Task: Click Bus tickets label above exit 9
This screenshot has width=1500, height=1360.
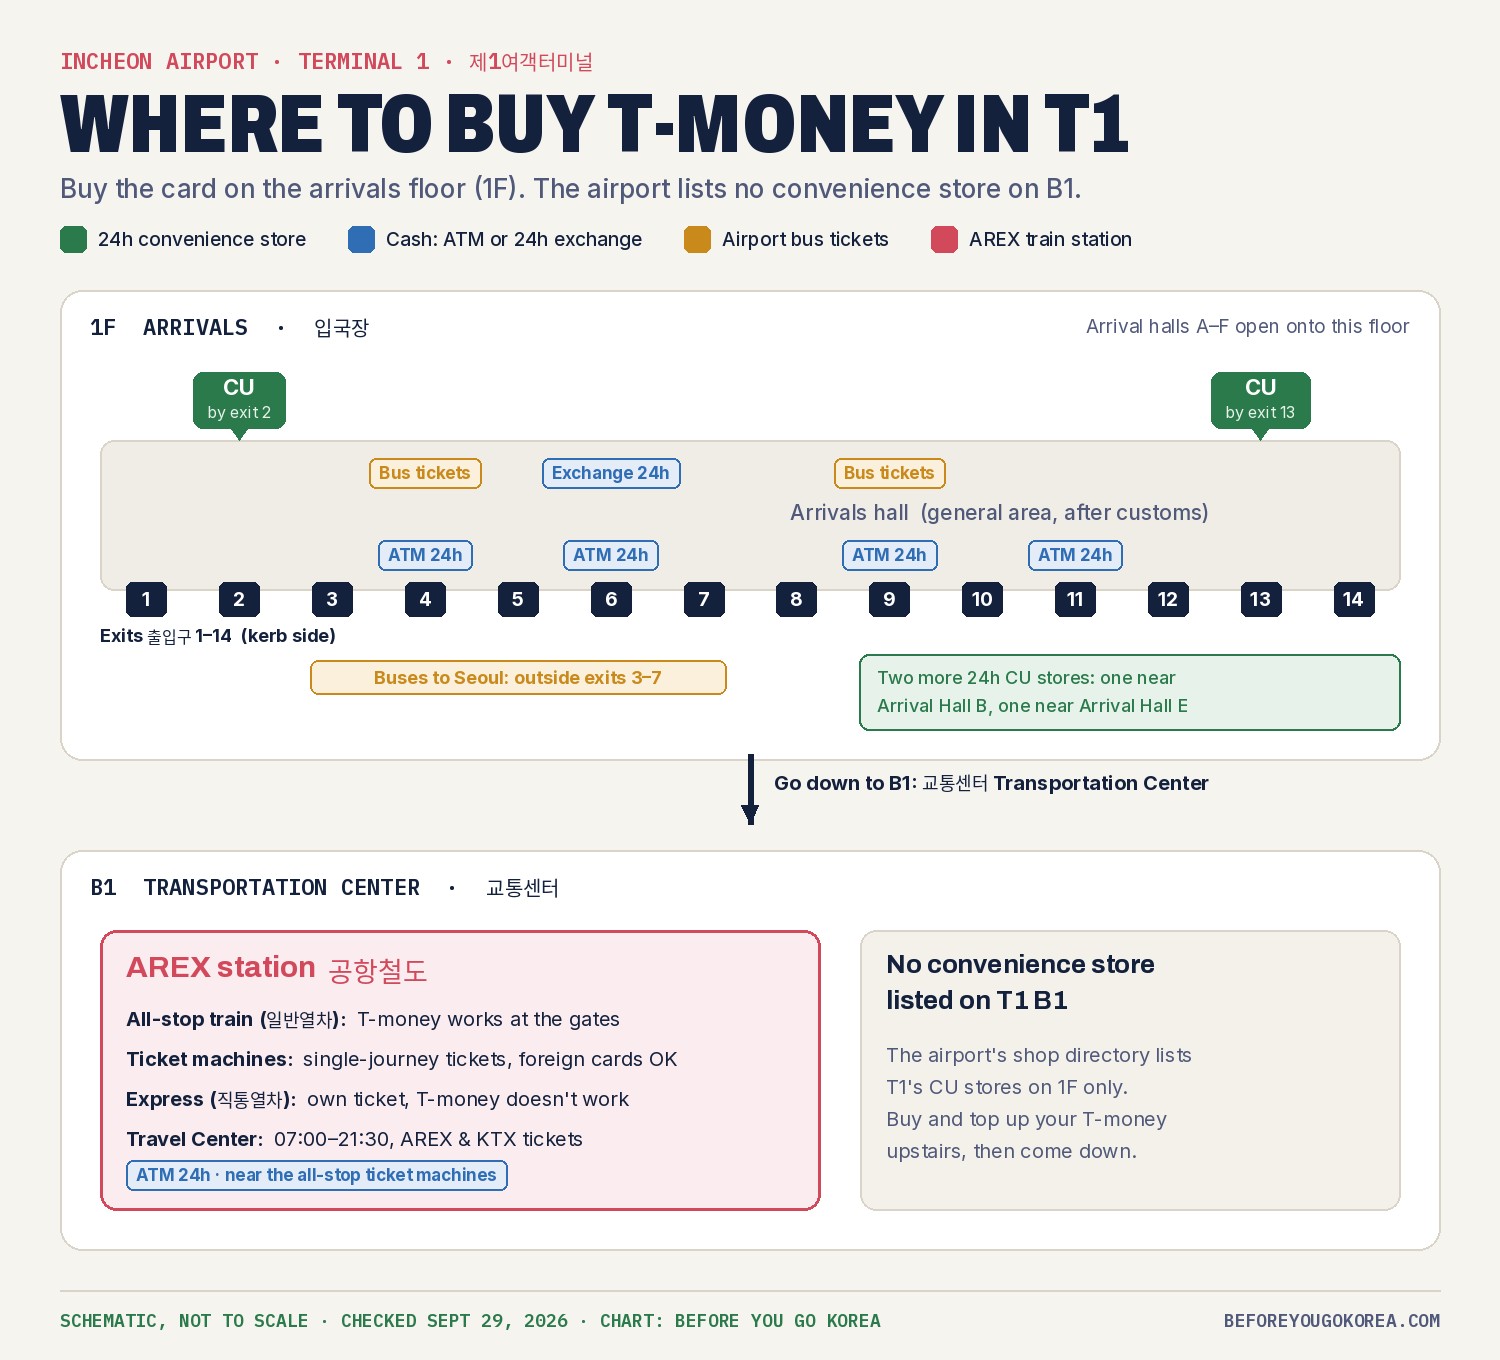Action: (x=889, y=473)
